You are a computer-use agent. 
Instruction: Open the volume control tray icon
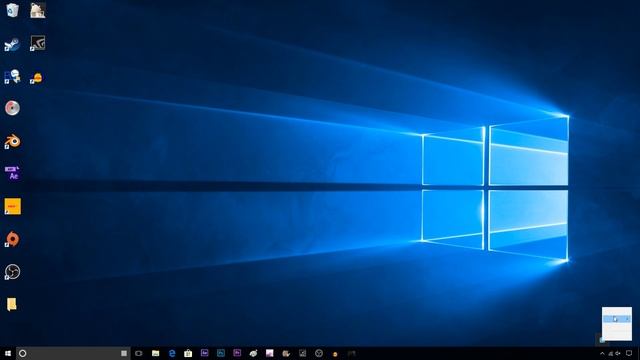point(618,353)
